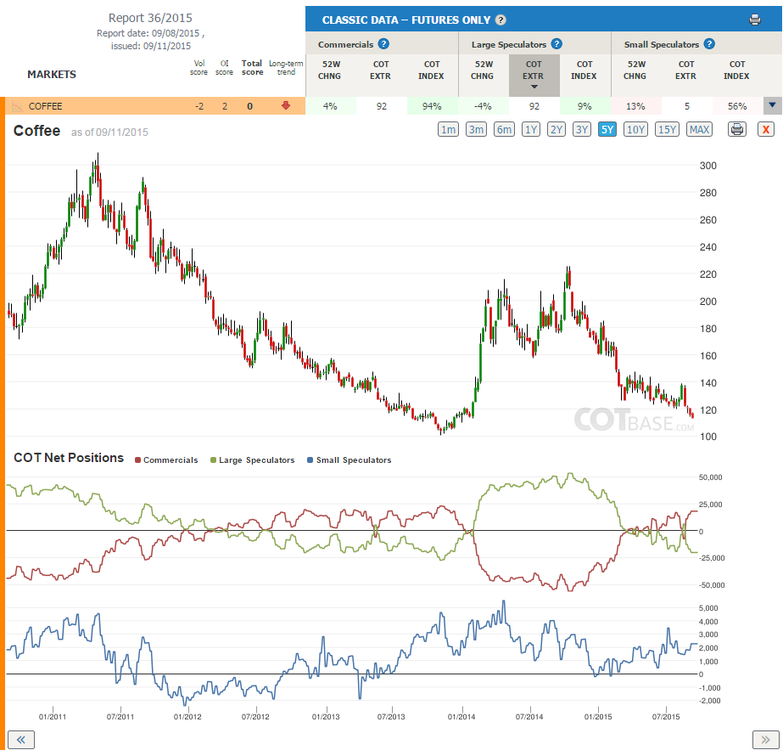Sort by Commercials 52W CHNG column
Viewport: 783px width, 750px height.
(x=330, y=70)
